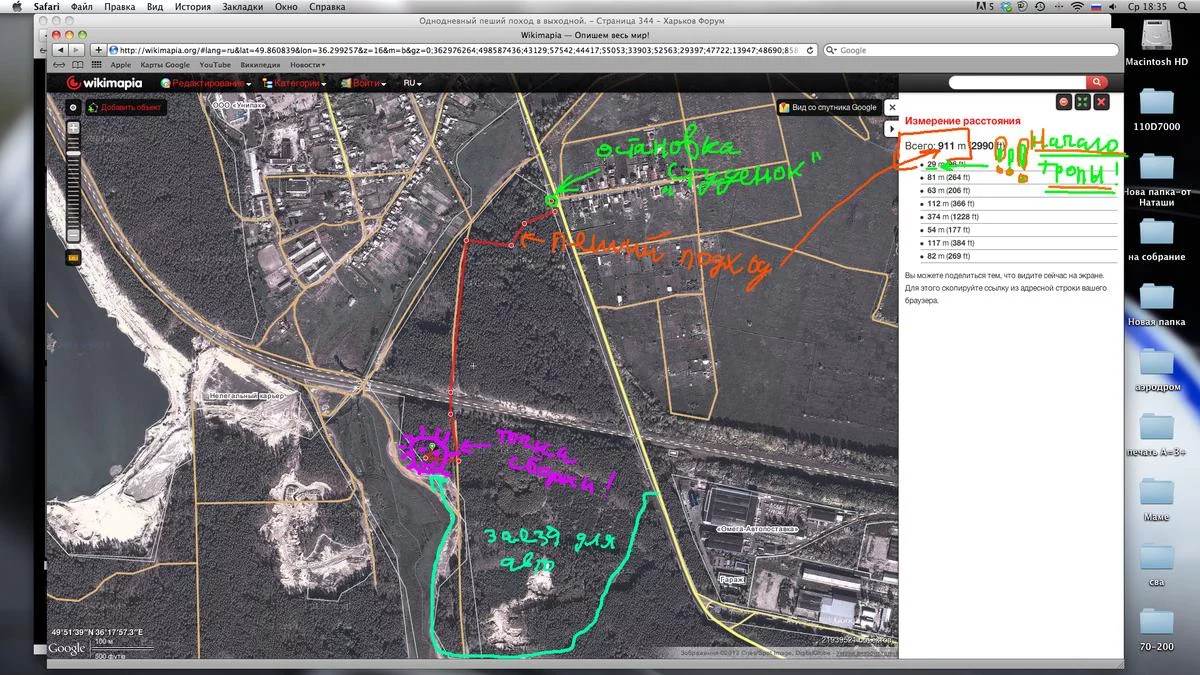Screen dimensions: 1200x675
Task: Open the RU language dropdown
Action: [412, 84]
